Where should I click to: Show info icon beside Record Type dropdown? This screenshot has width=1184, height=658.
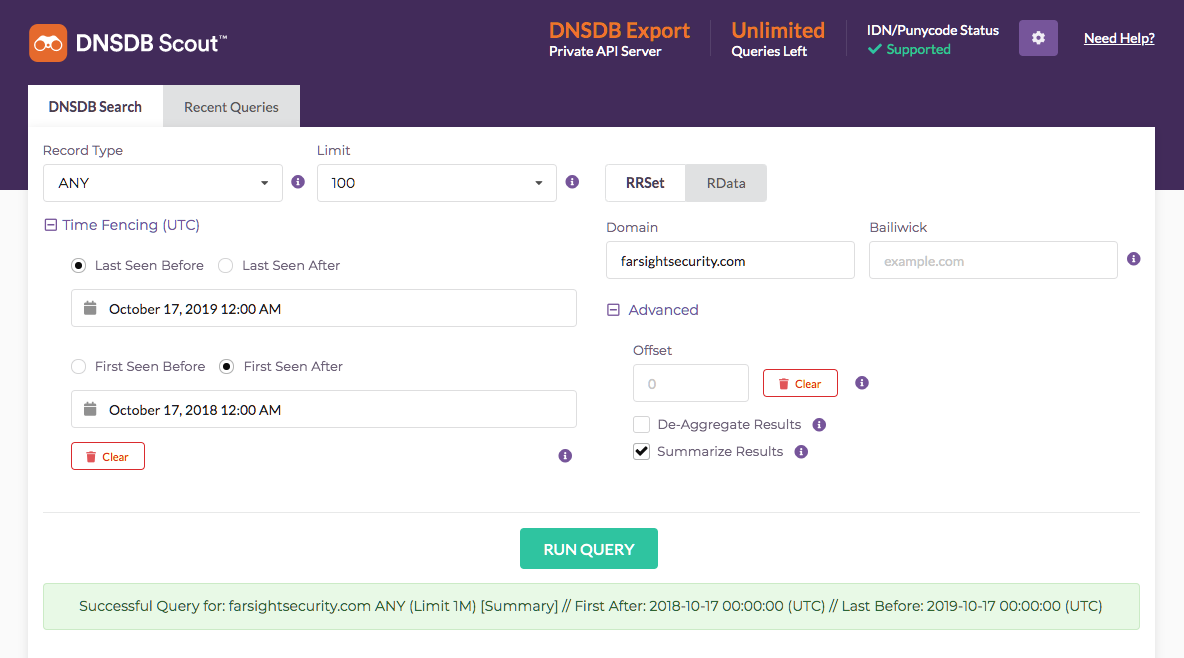point(298,182)
